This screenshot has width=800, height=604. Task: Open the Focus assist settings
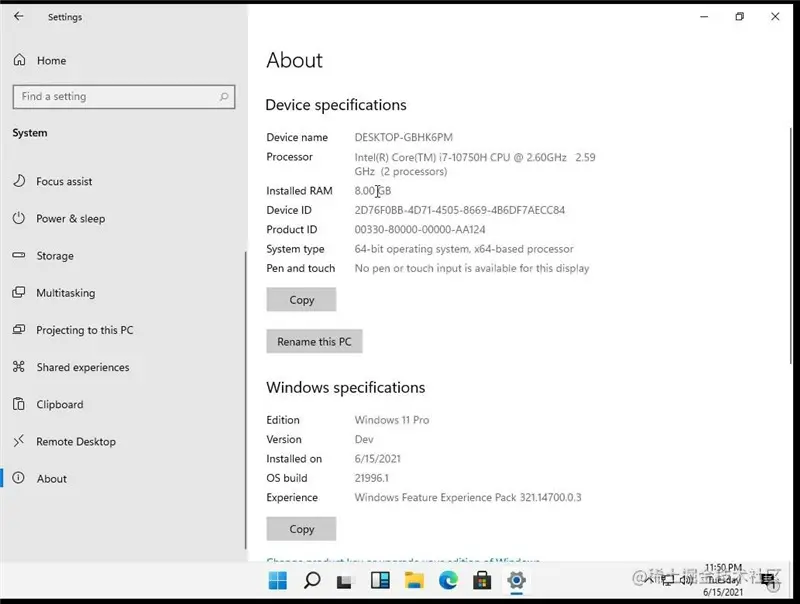(x=64, y=181)
